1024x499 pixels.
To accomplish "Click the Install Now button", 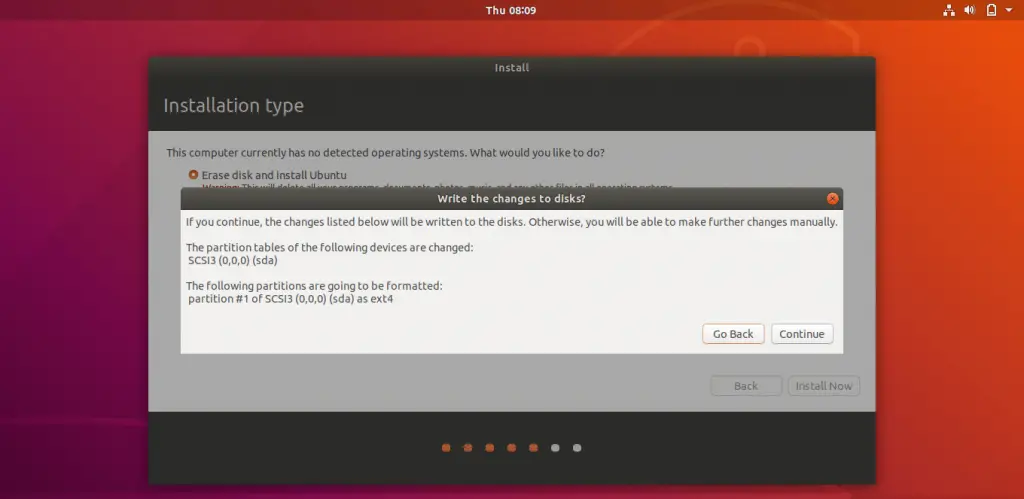I will click(824, 386).
